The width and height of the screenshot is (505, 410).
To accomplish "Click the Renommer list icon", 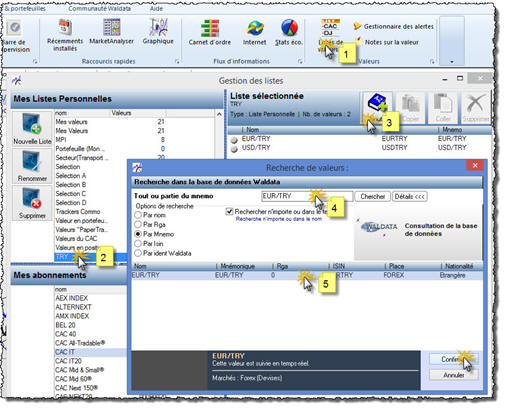I will pos(32,166).
